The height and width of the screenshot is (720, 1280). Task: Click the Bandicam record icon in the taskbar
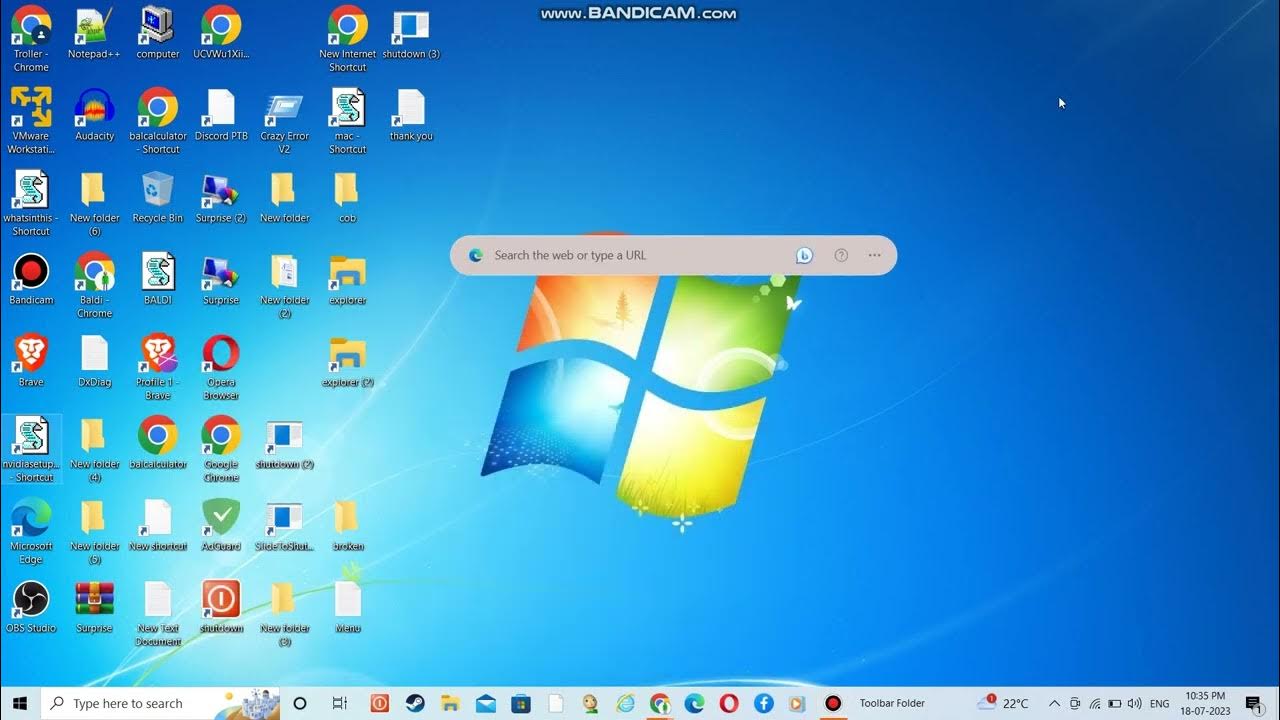[x=832, y=703]
